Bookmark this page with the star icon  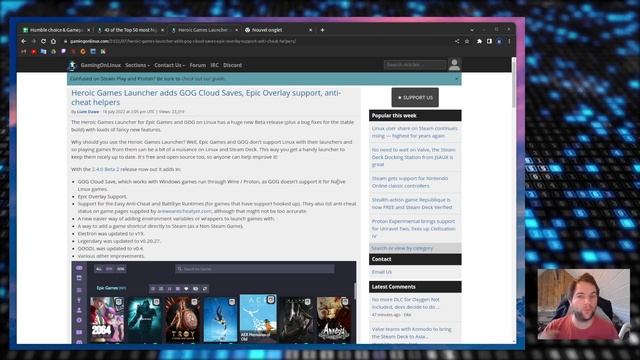tap(467, 41)
